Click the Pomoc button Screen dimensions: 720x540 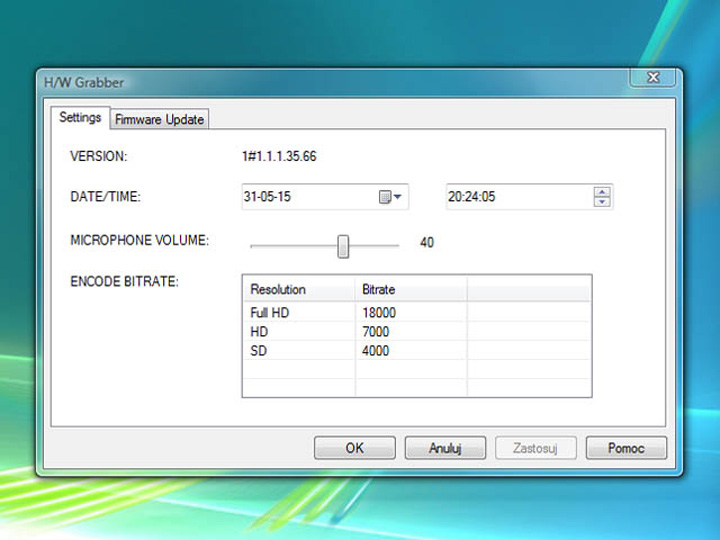click(x=626, y=448)
